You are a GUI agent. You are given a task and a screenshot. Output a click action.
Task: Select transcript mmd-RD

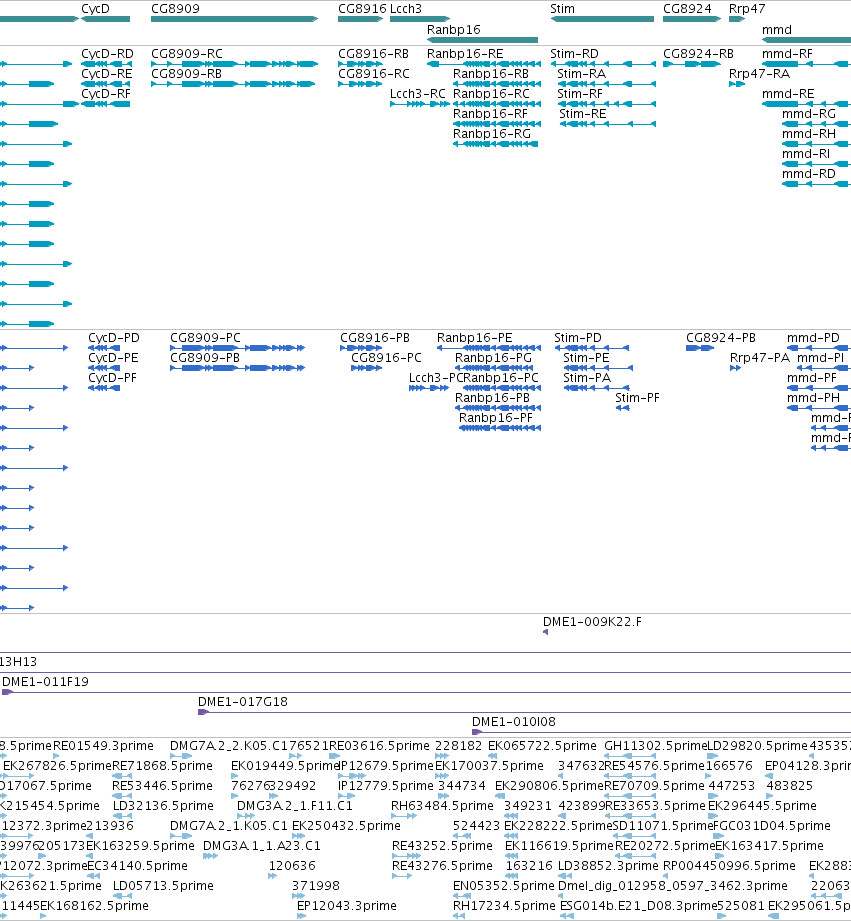(816, 184)
